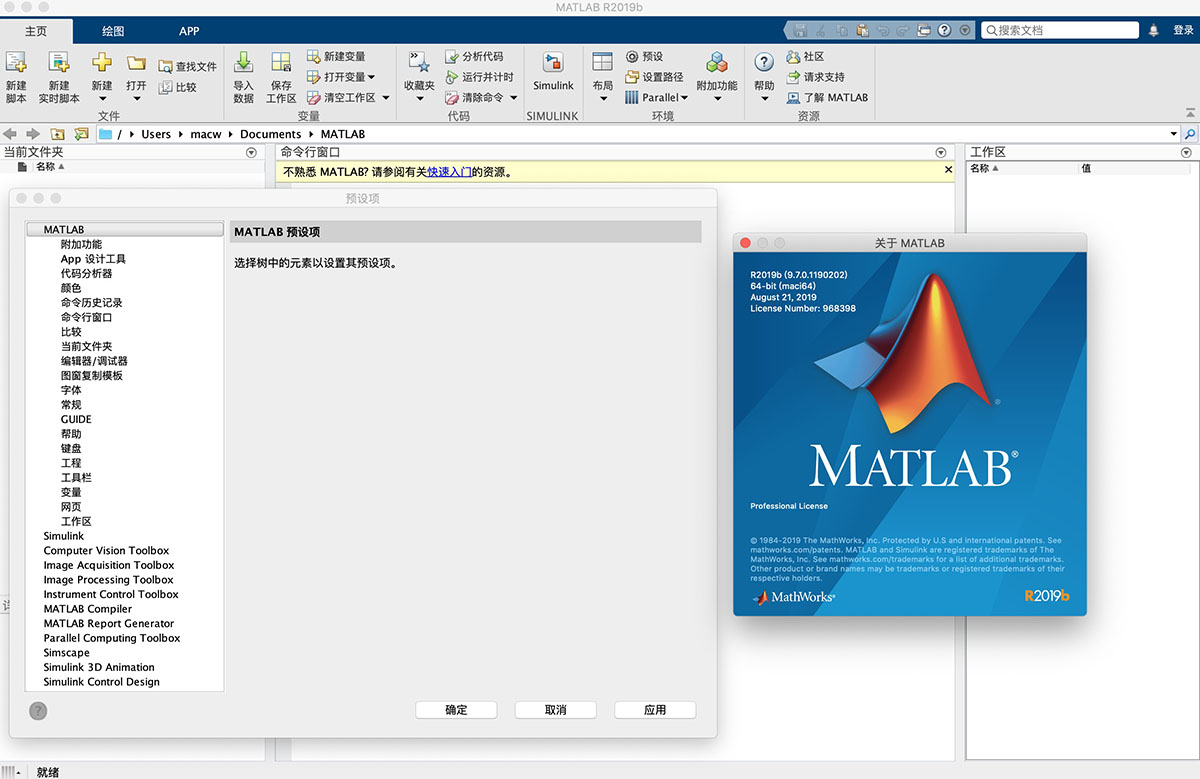Expand the 清除命令 (Clear Commands) dropdown
This screenshot has width=1200, height=779.
(514, 98)
